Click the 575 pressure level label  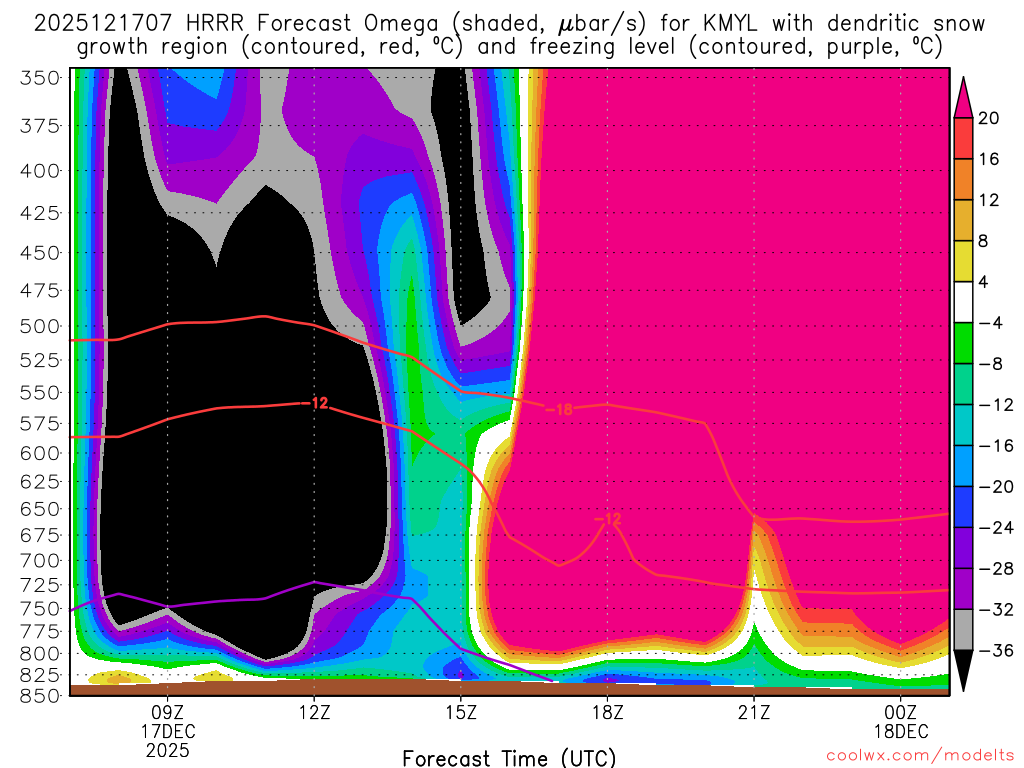40,423
